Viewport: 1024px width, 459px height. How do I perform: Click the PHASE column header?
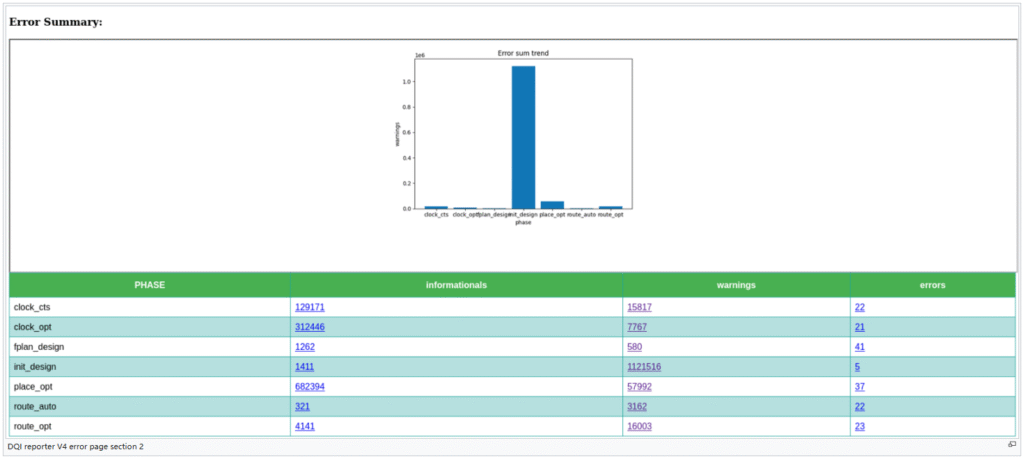point(150,285)
